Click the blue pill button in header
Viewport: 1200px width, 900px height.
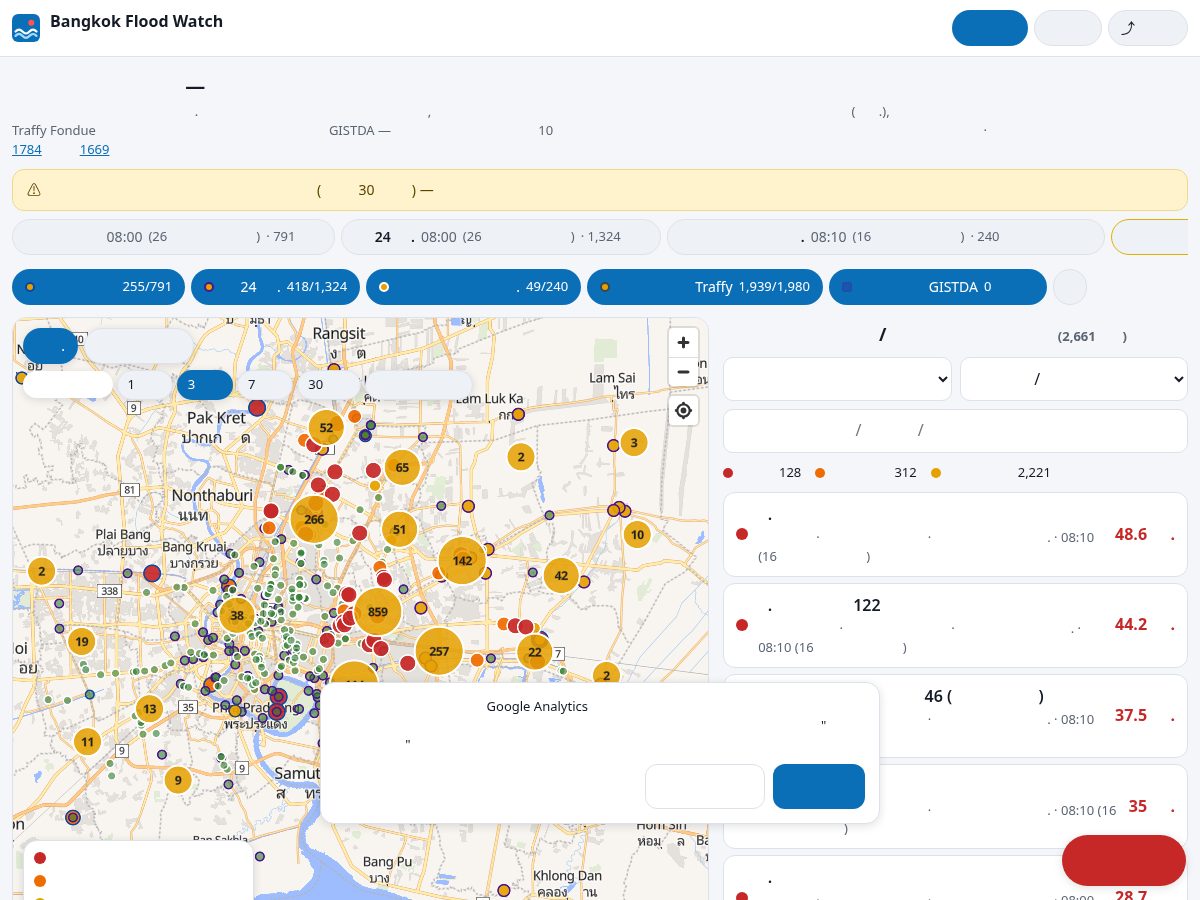(990, 28)
